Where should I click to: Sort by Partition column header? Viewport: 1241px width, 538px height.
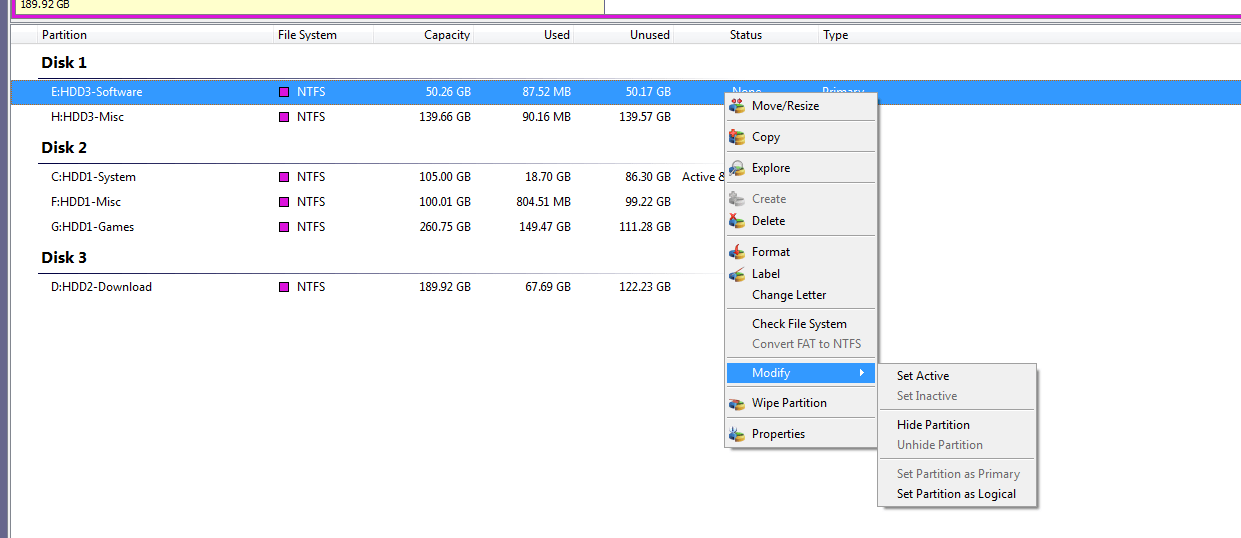[155, 35]
